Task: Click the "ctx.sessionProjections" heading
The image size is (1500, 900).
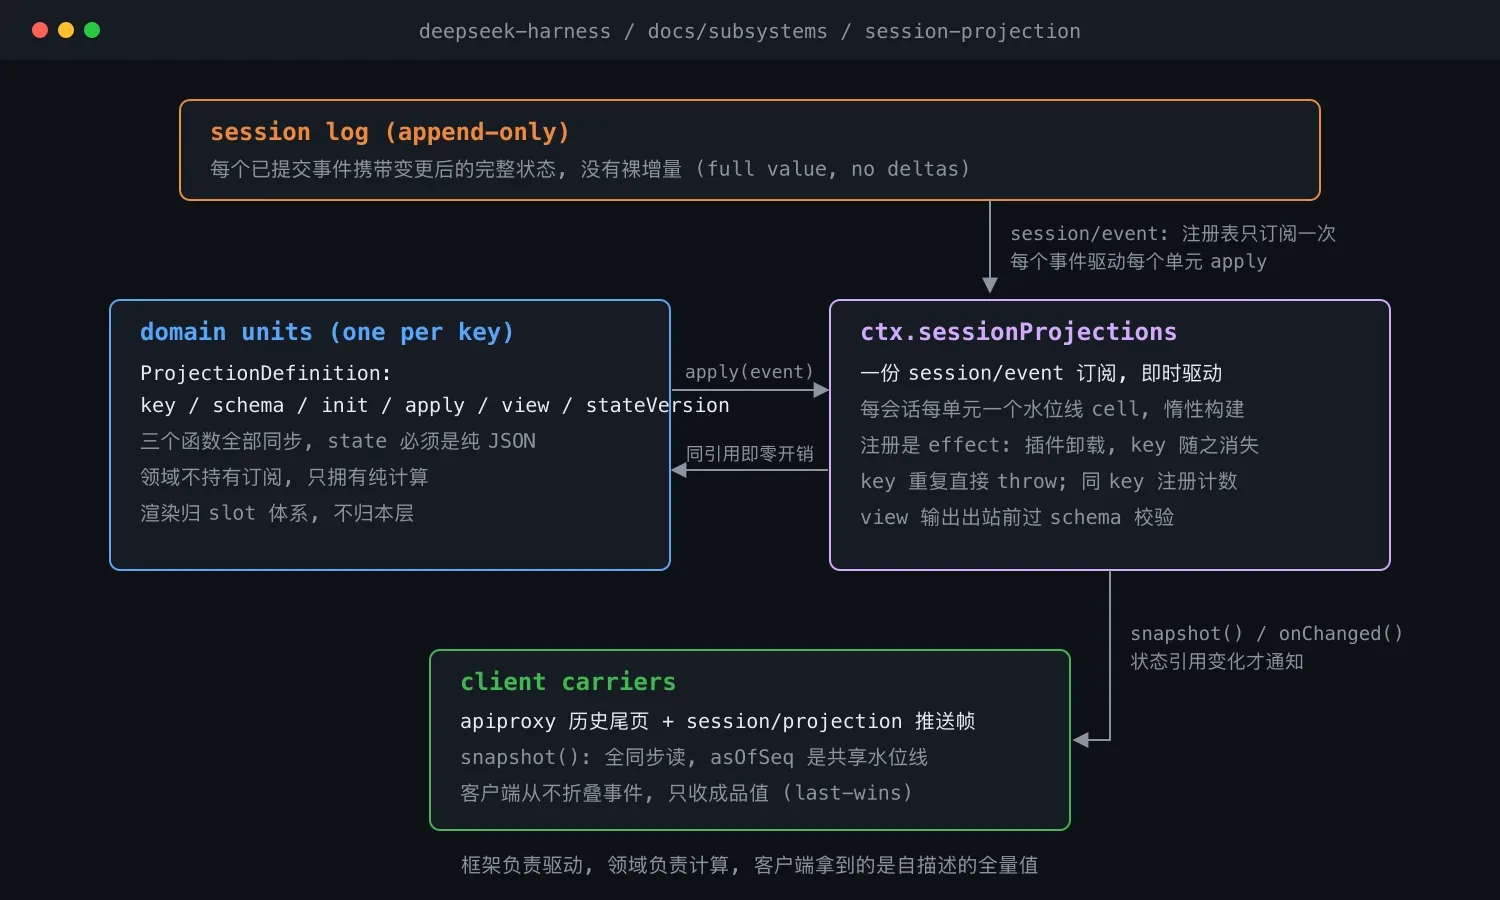Action: click(x=1018, y=332)
